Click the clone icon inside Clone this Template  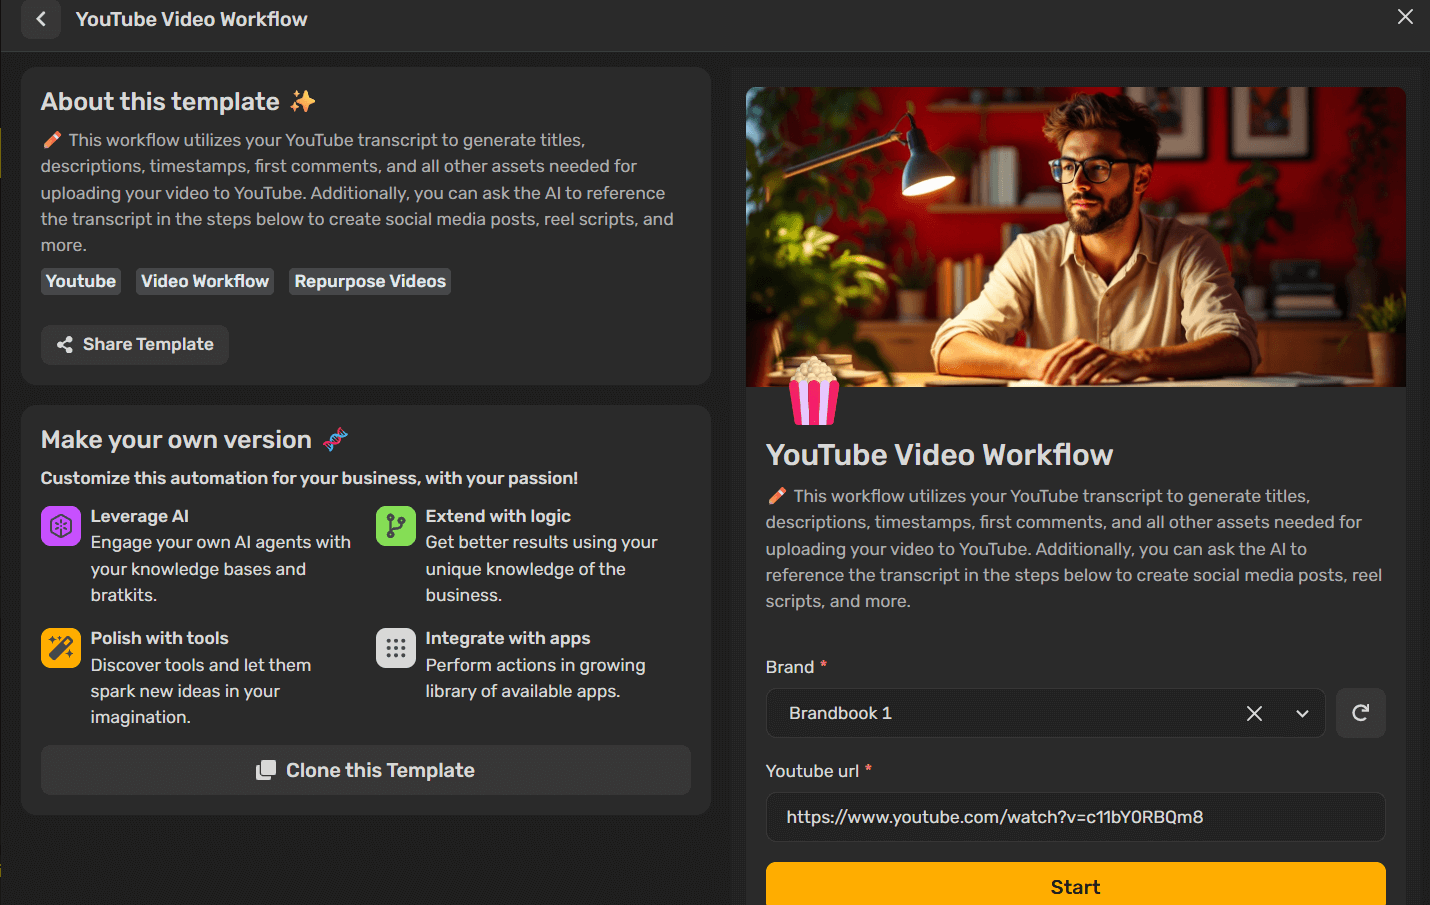pos(267,770)
